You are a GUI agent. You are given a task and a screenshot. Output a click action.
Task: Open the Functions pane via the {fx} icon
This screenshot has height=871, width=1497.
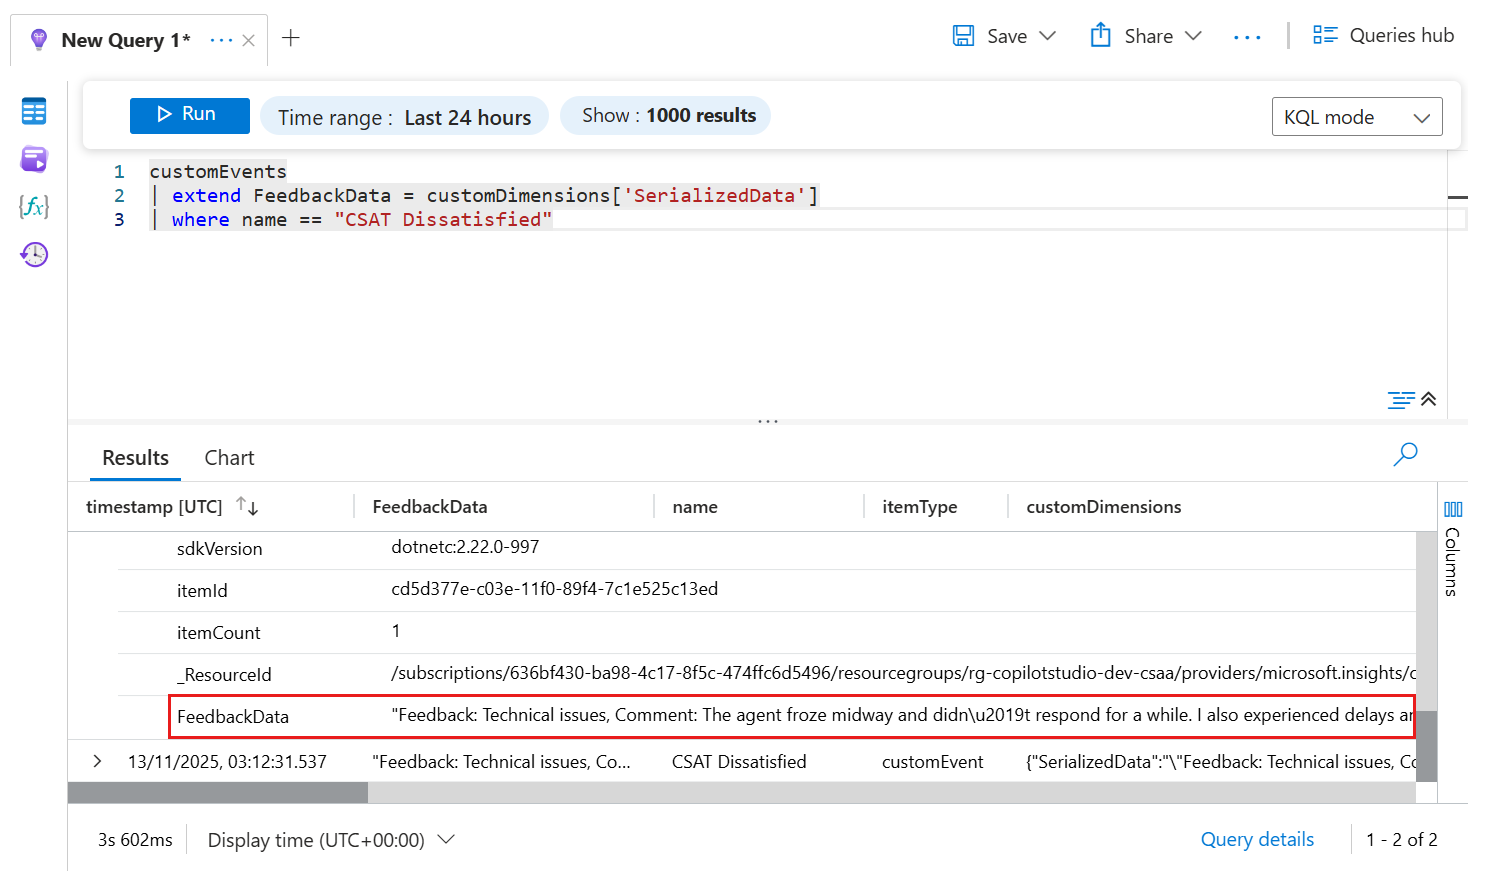click(x=33, y=207)
